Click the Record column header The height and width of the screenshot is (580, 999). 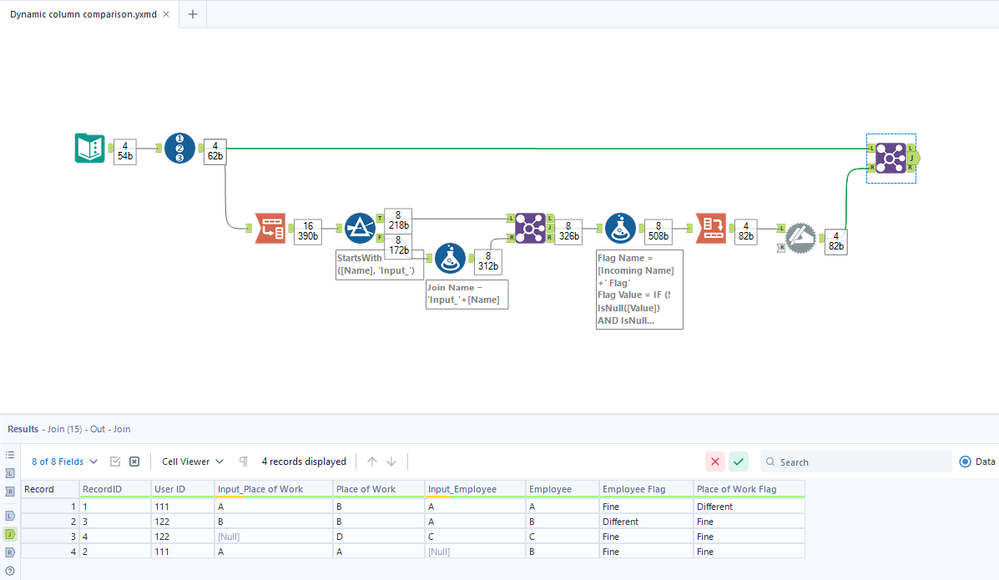click(50, 489)
